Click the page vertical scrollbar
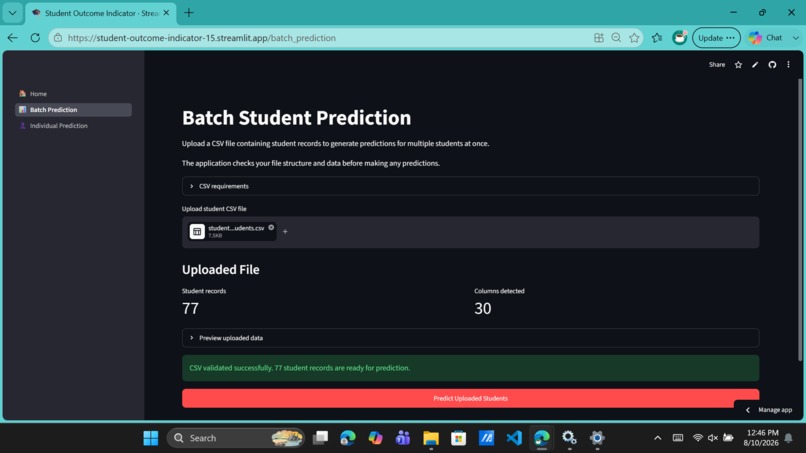 pyautogui.click(x=800, y=220)
